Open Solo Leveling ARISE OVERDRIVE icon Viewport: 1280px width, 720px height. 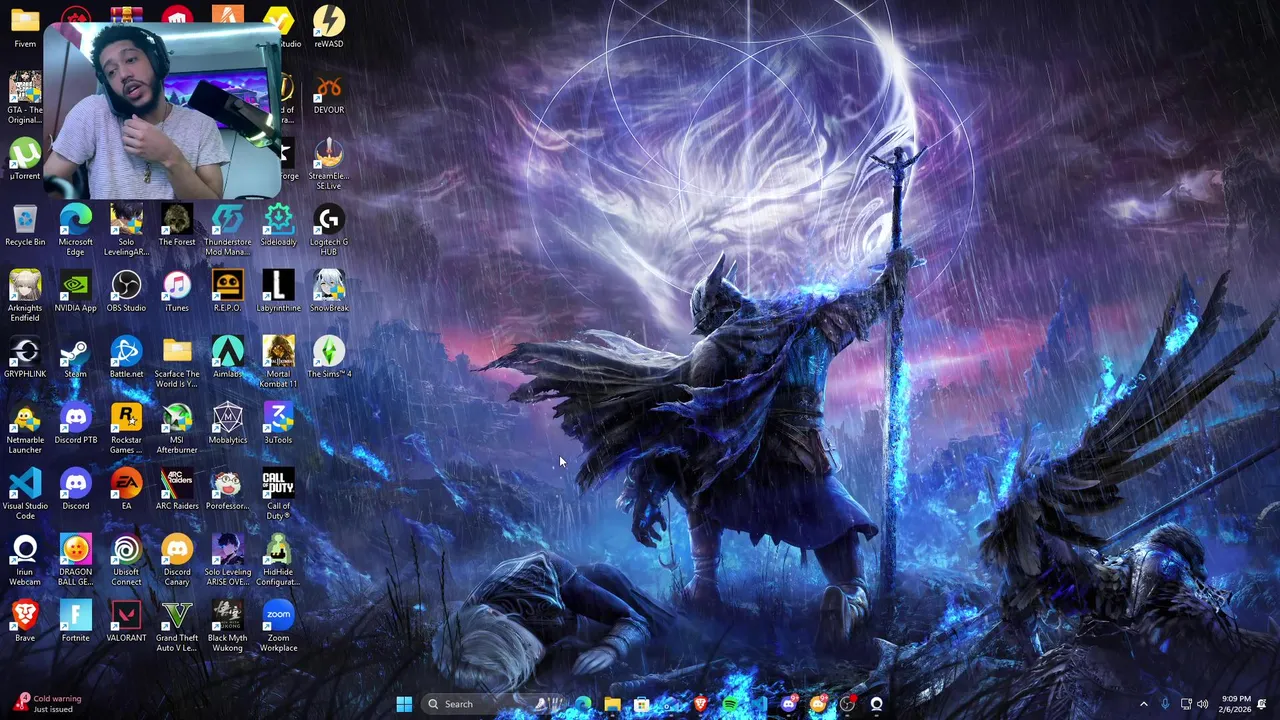click(228, 560)
